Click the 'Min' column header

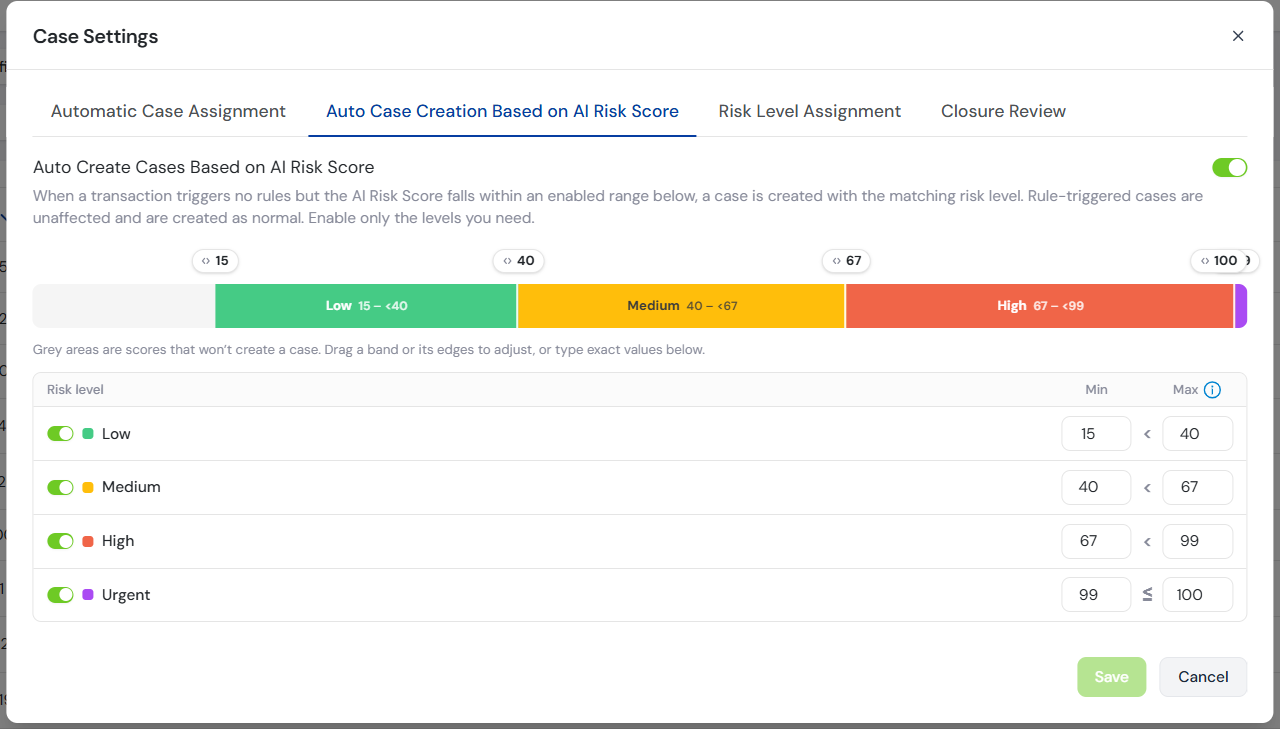tap(1096, 390)
